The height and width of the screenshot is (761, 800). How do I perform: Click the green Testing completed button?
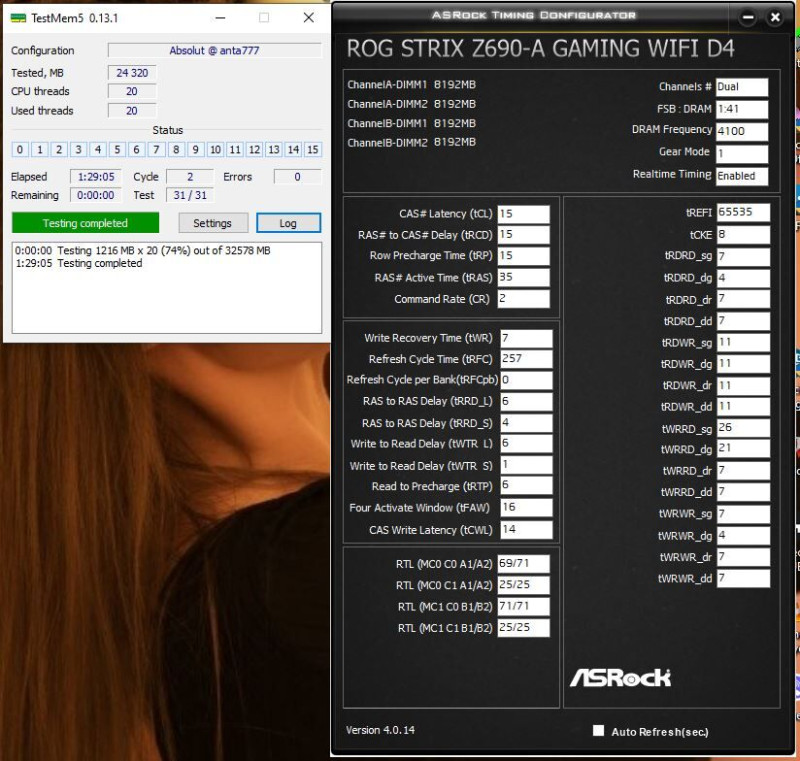pyautogui.click(x=85, y=223)
